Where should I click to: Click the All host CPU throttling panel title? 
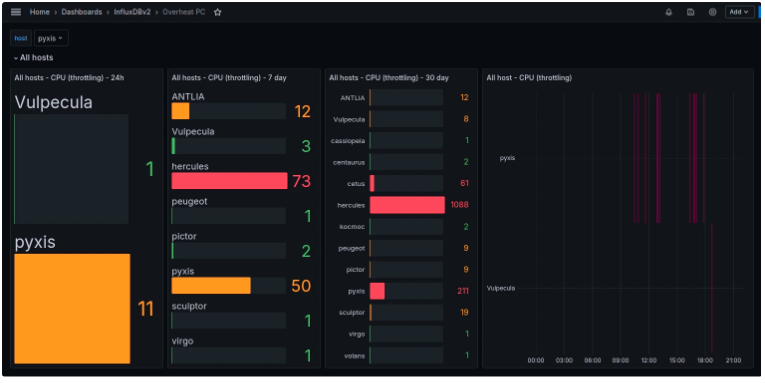529,78
